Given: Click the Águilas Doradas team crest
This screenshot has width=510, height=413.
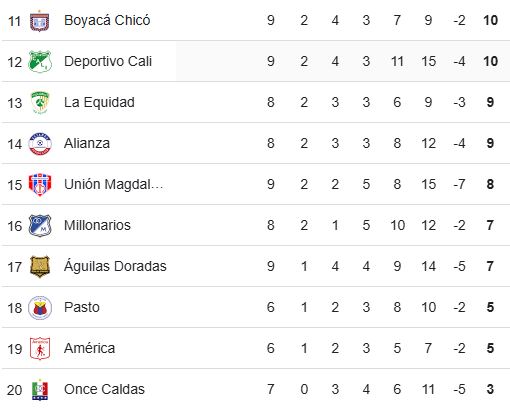Looking at the screenshot, I should tap(40, 267).
